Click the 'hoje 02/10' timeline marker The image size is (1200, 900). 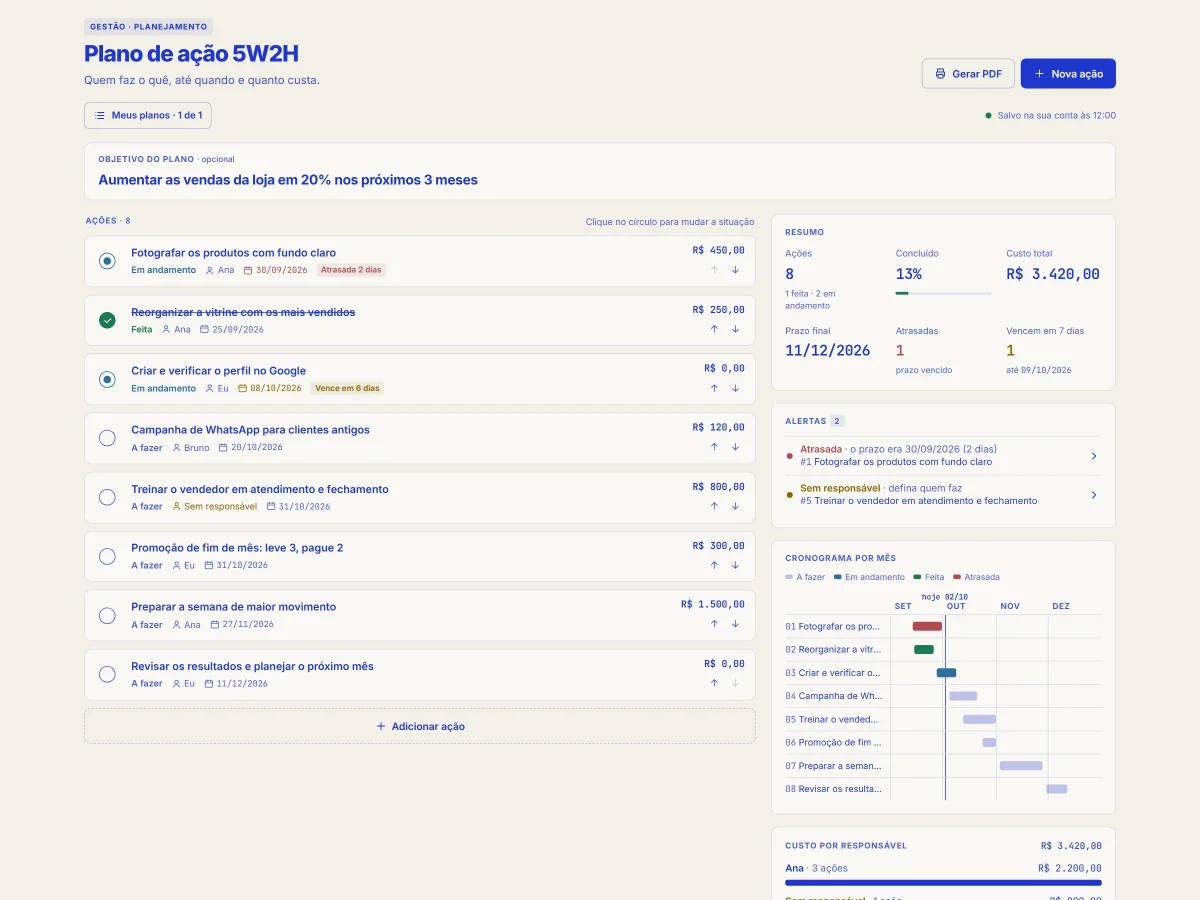tap(945, 596)
